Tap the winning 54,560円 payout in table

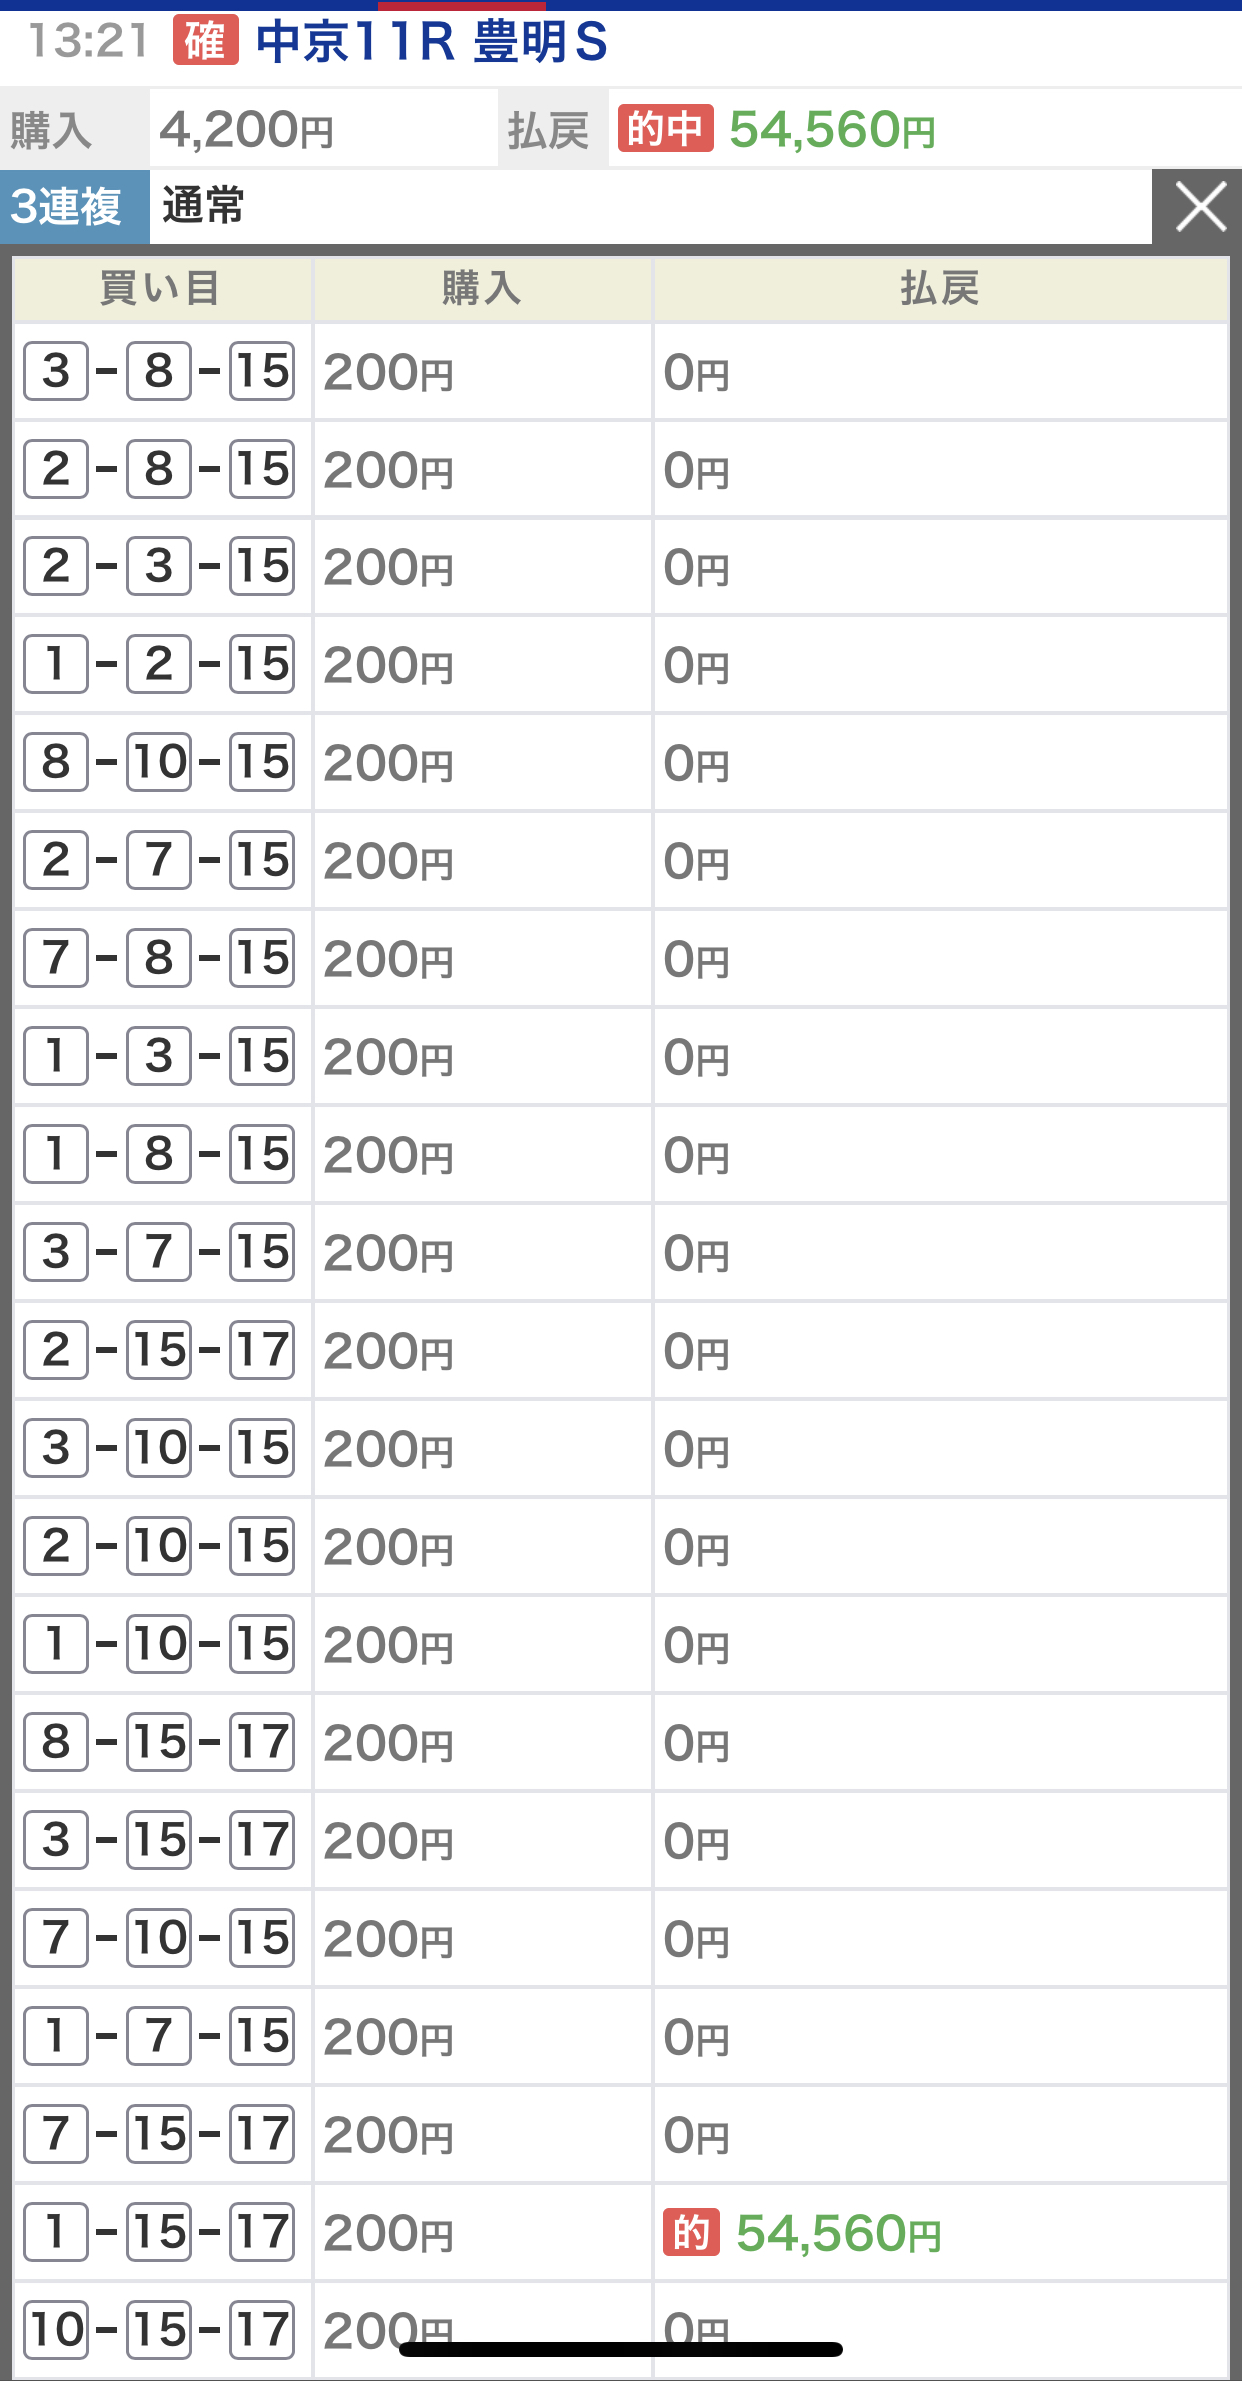pyautogui.click(x=838, y=2233)
